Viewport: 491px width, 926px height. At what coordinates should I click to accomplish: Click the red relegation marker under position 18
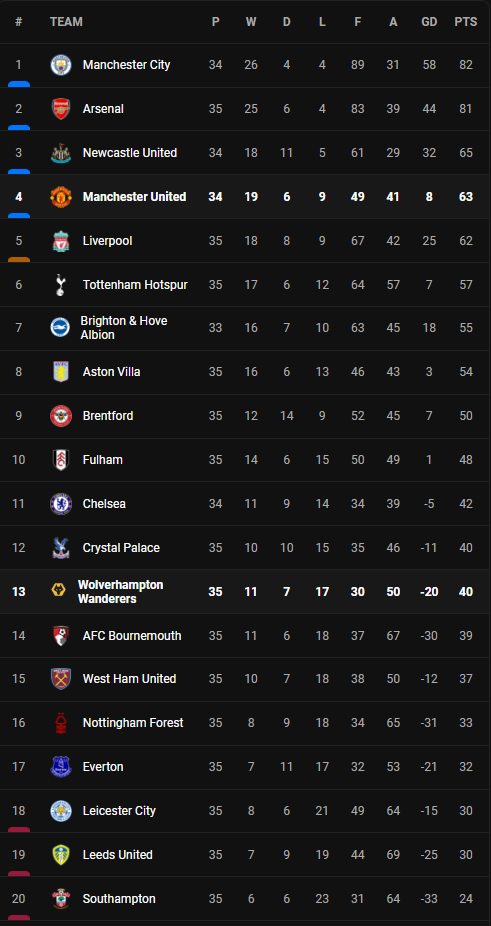click(x=19, y=830)
